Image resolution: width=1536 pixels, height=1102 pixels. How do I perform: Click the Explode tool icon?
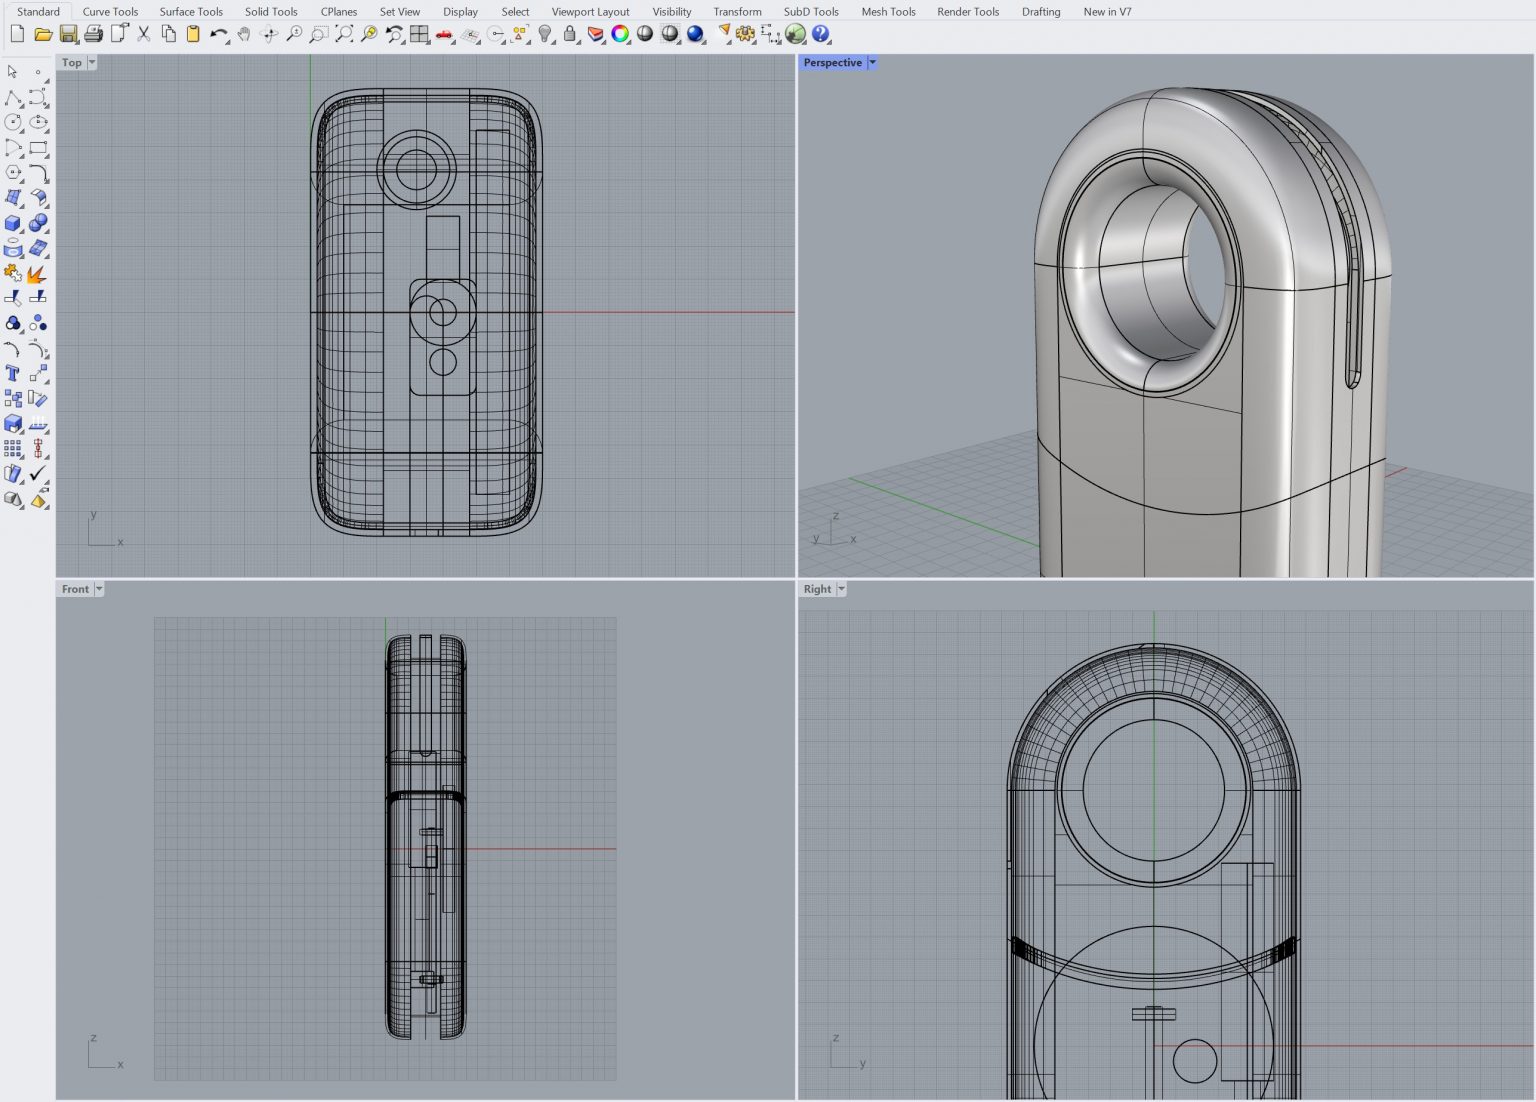pos(37,273)
